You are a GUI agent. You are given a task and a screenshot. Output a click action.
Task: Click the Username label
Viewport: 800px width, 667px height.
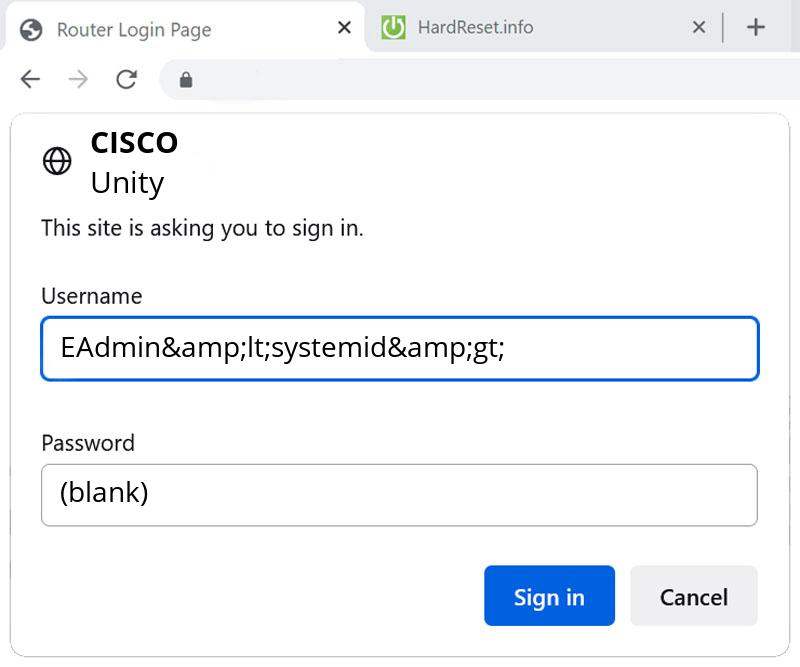[x=91, y=296]
